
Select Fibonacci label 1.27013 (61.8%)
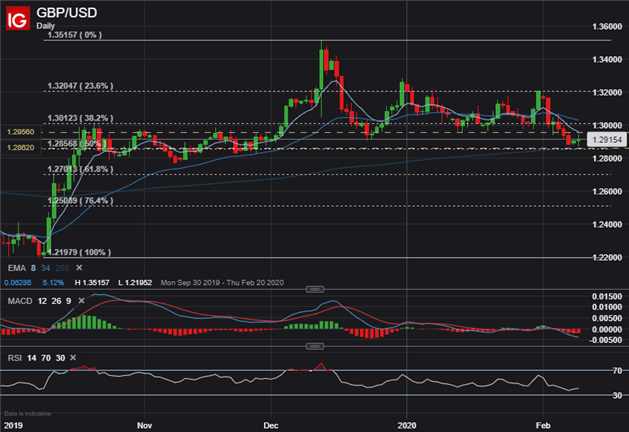click(80, 169)
